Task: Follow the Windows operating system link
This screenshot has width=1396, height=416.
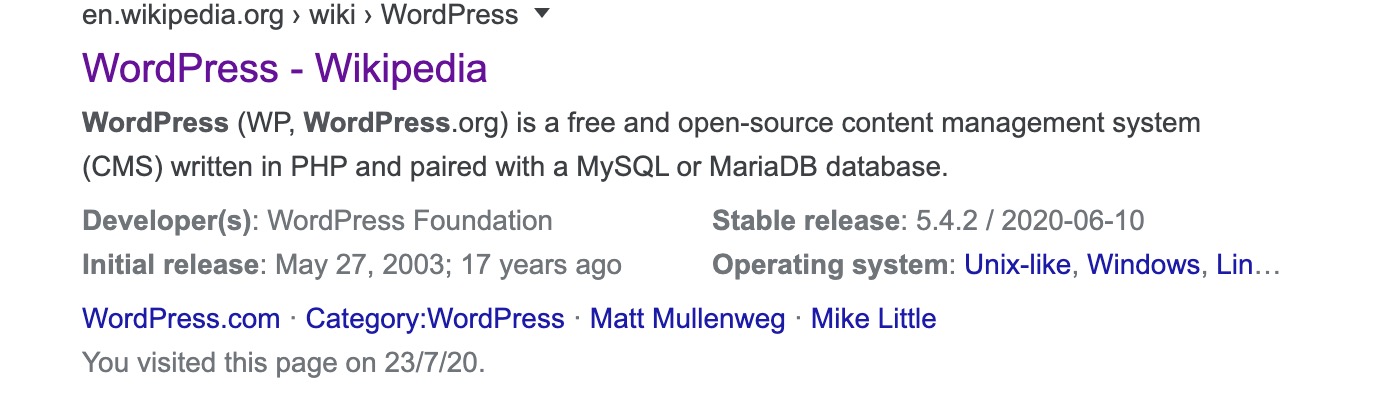Action: (1143, 265)
